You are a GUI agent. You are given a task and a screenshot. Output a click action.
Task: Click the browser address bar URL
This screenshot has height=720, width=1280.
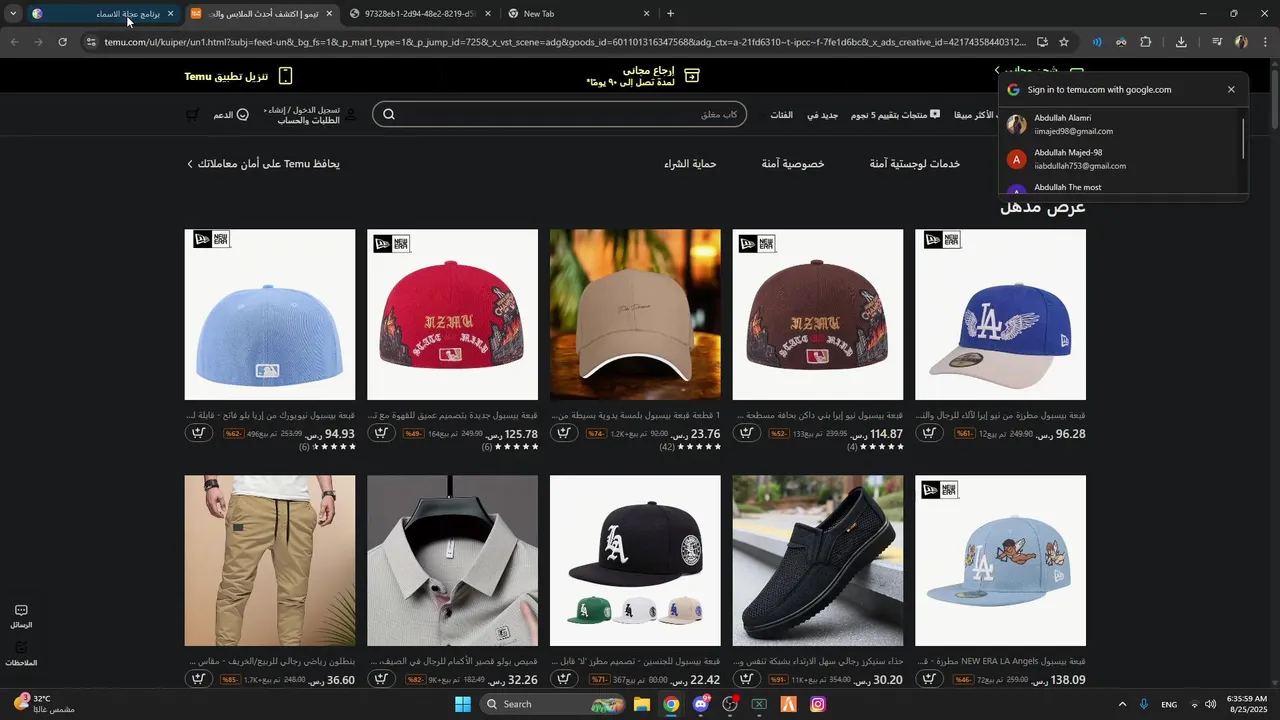click(x=565, y=42)
